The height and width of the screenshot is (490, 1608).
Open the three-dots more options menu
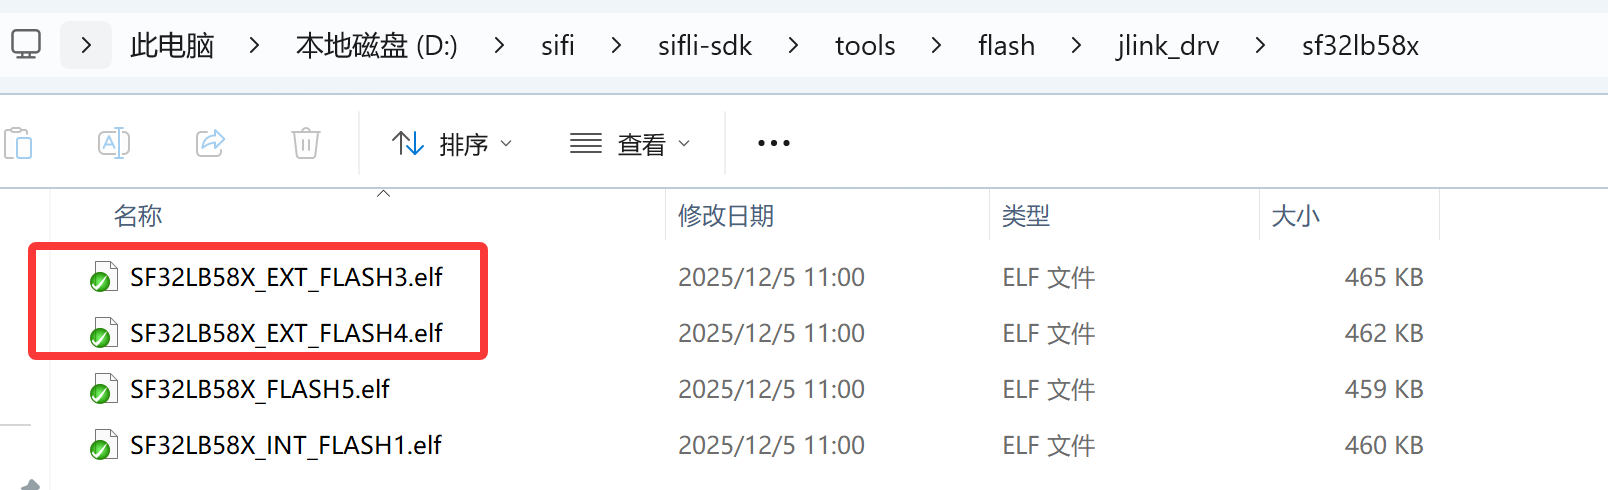point(774,144)
